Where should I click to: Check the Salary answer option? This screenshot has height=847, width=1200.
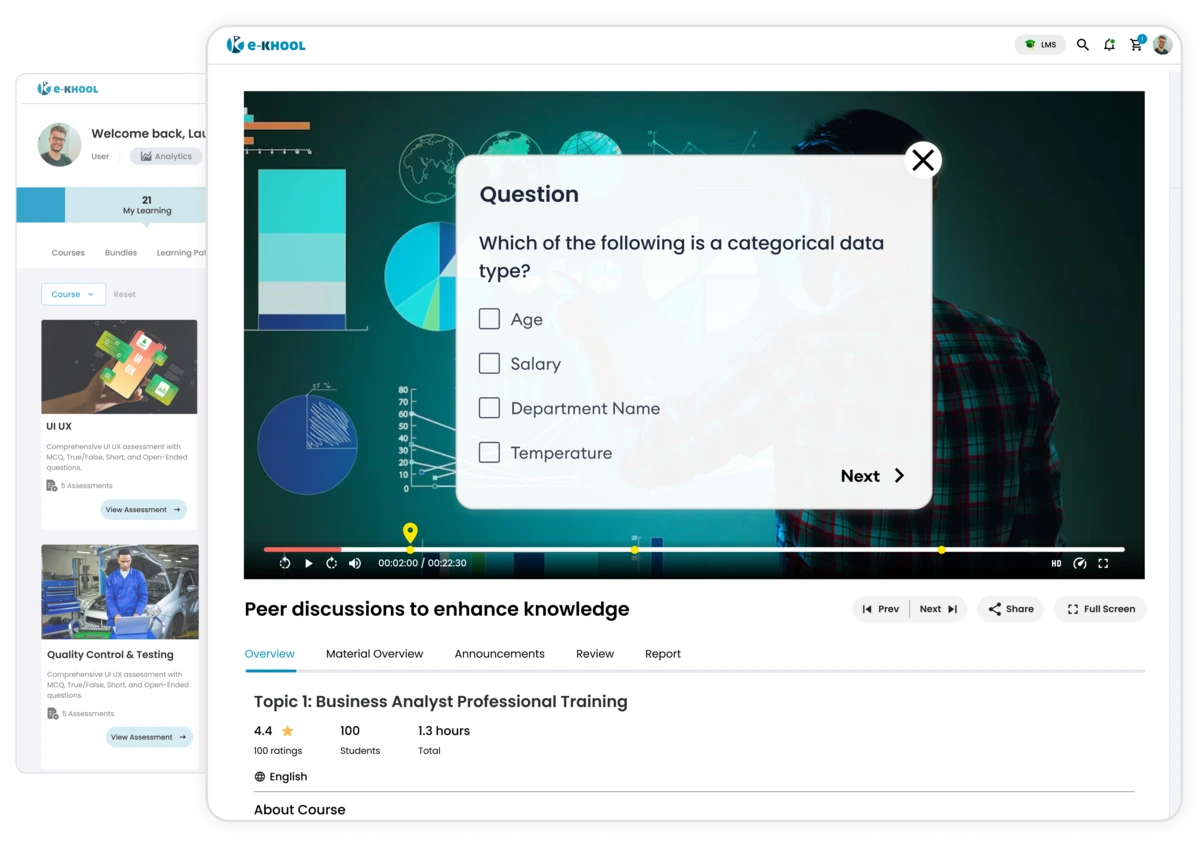(489, 363)
